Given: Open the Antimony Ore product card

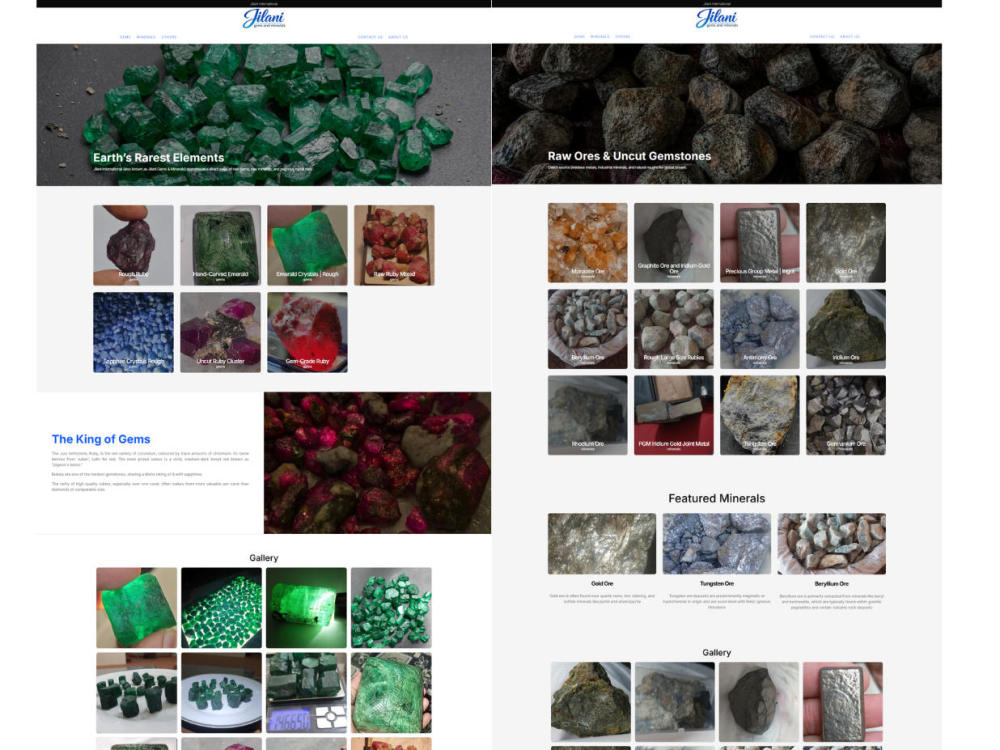Looking at the screenshot, I should pyautogui.click(x=760, y=328).
